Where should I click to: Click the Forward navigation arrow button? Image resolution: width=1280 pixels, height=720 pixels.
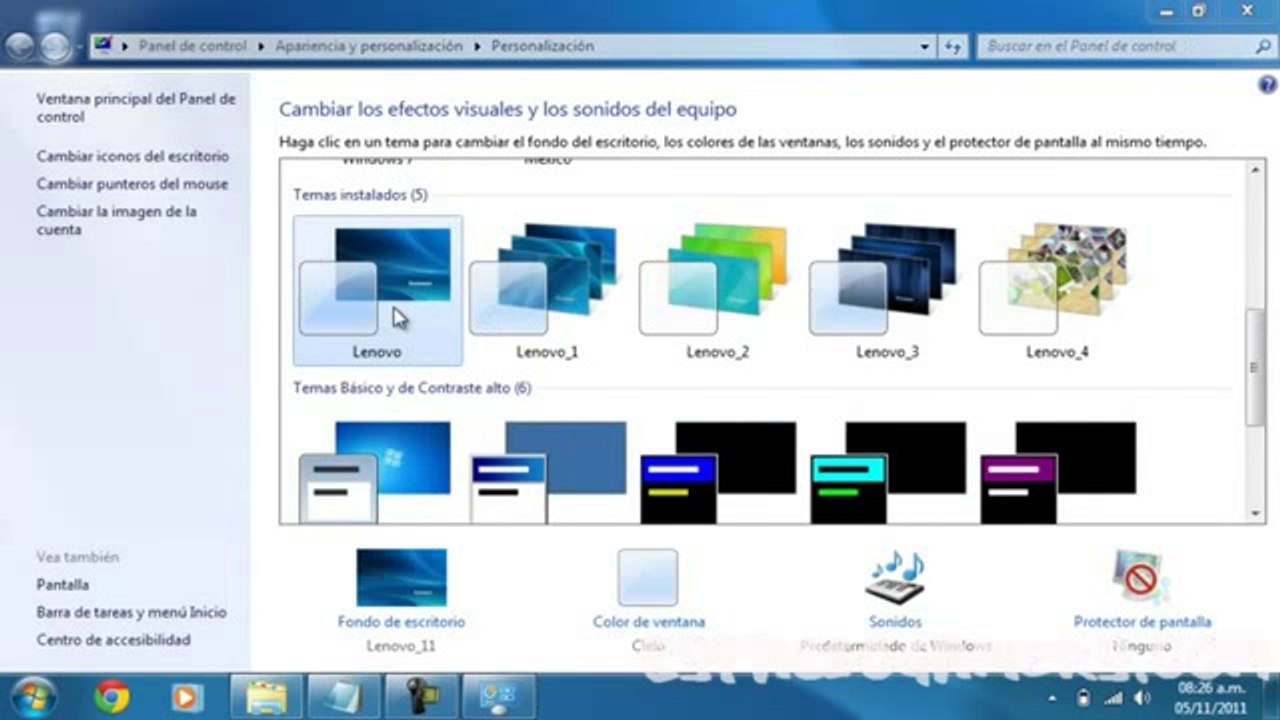[56, 46]
